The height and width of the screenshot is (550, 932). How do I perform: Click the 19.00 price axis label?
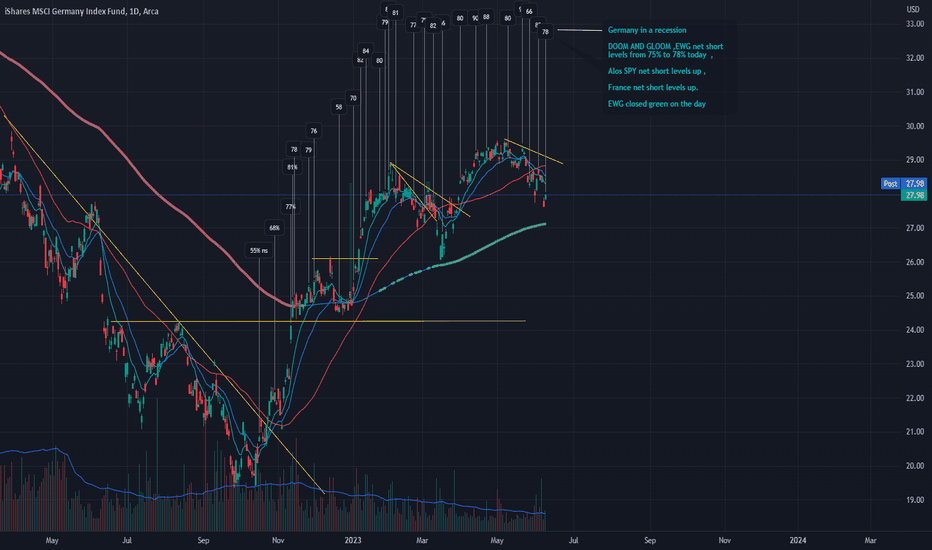coord(915,500)
